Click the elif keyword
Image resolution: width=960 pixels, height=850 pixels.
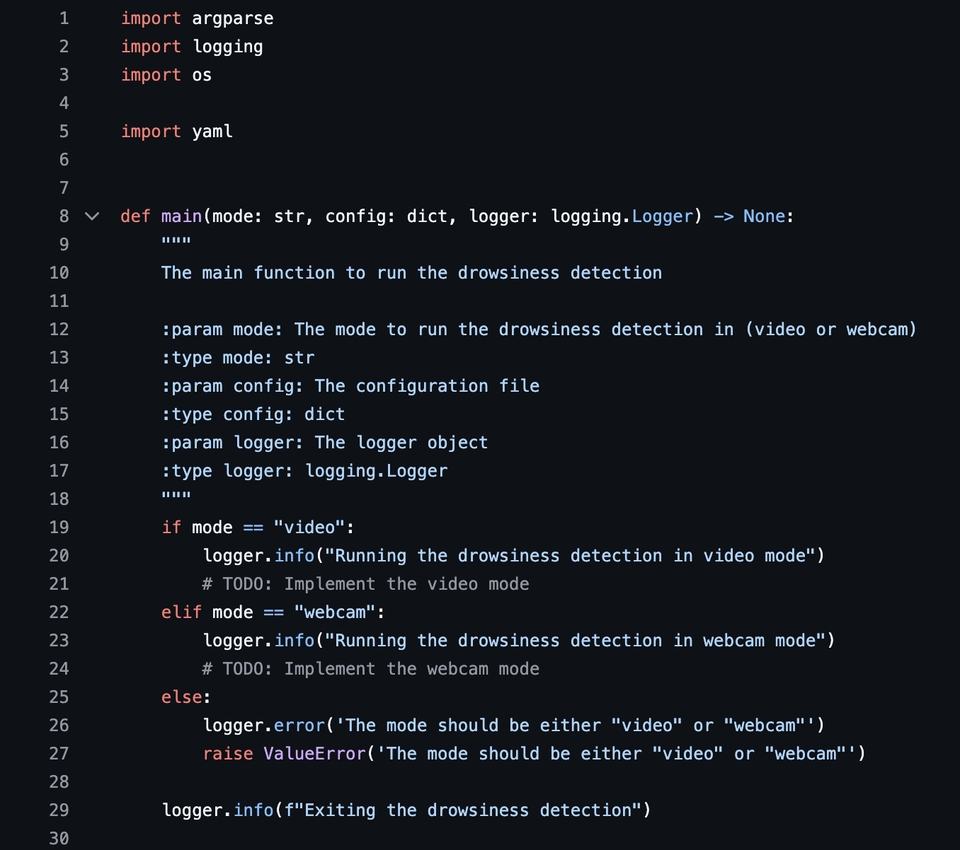181,612
